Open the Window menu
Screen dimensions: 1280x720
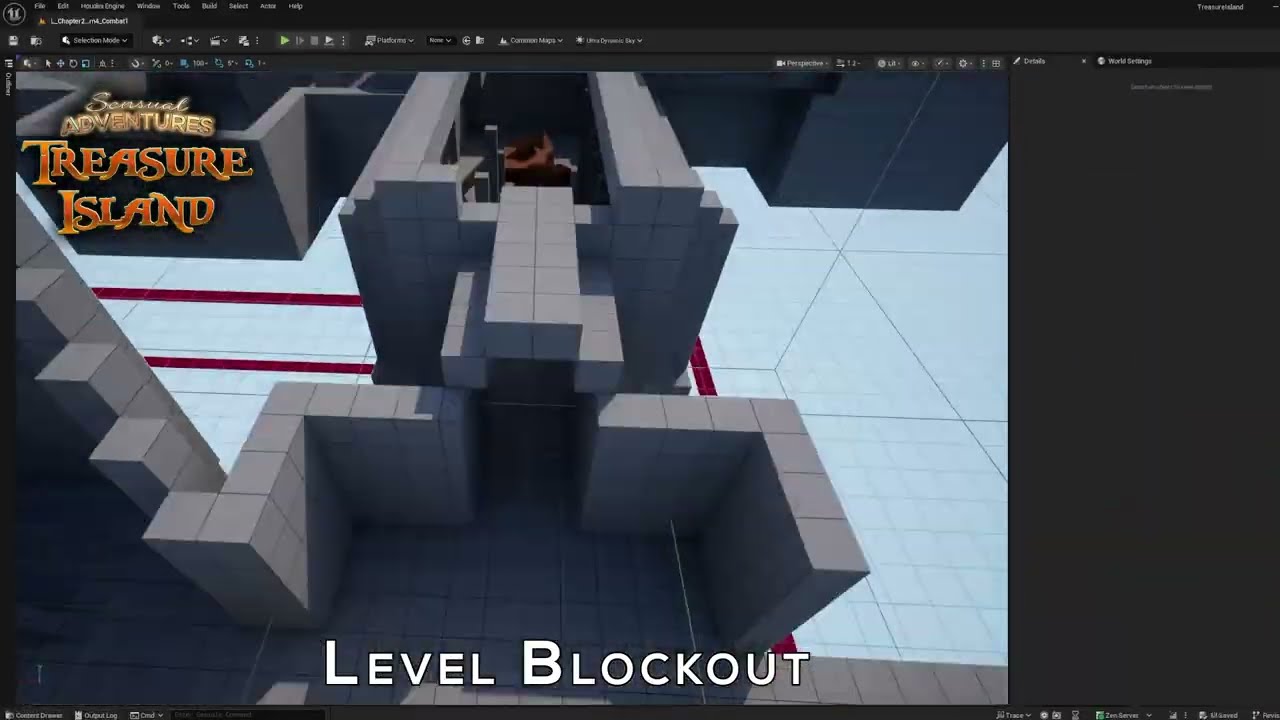[x=148, y=6]
